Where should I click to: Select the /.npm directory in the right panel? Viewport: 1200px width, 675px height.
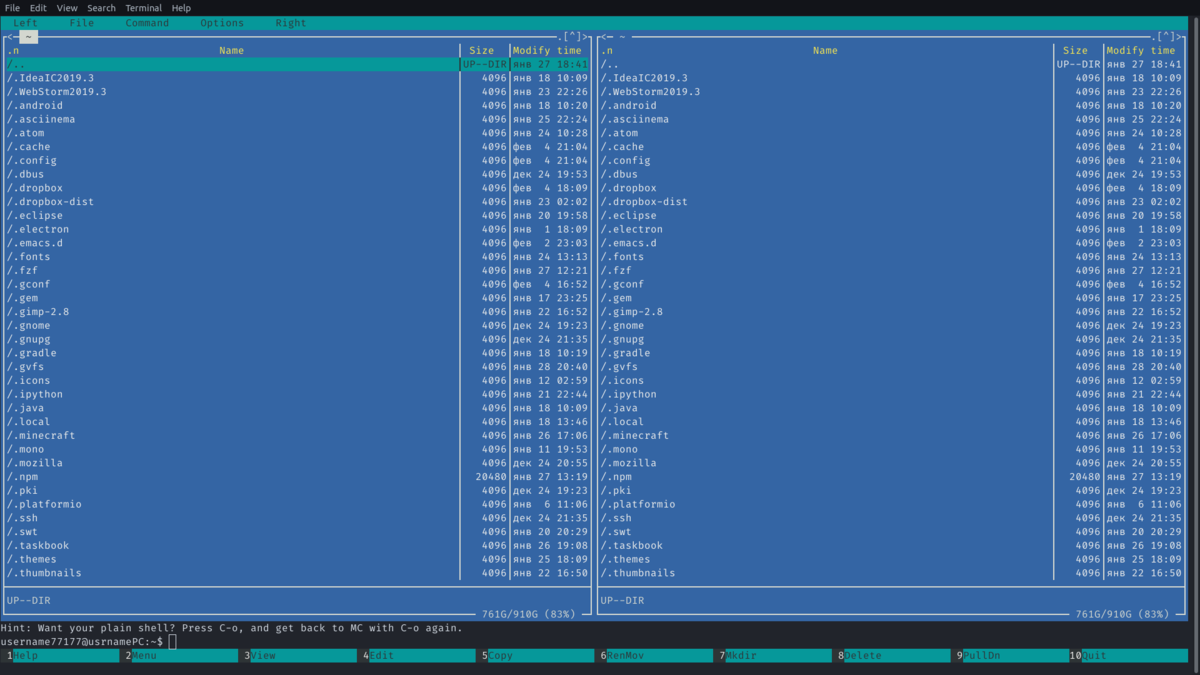(x=890, y=477)
